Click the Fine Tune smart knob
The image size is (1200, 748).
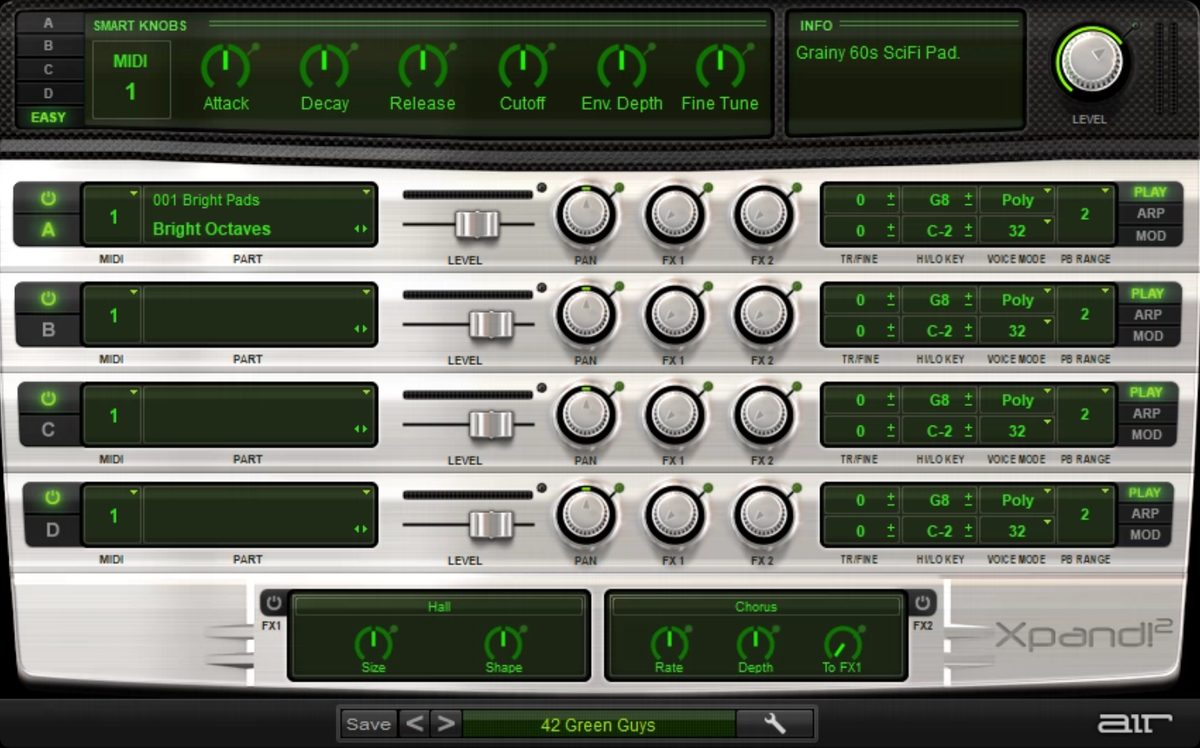(x=719, y=67)
